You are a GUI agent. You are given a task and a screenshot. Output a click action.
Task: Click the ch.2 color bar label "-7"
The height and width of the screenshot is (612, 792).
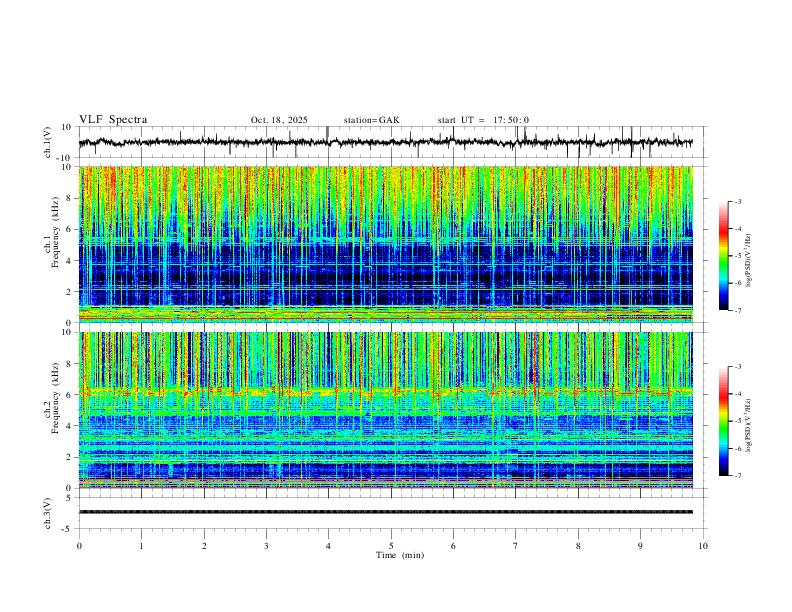(x=737, y=476)
